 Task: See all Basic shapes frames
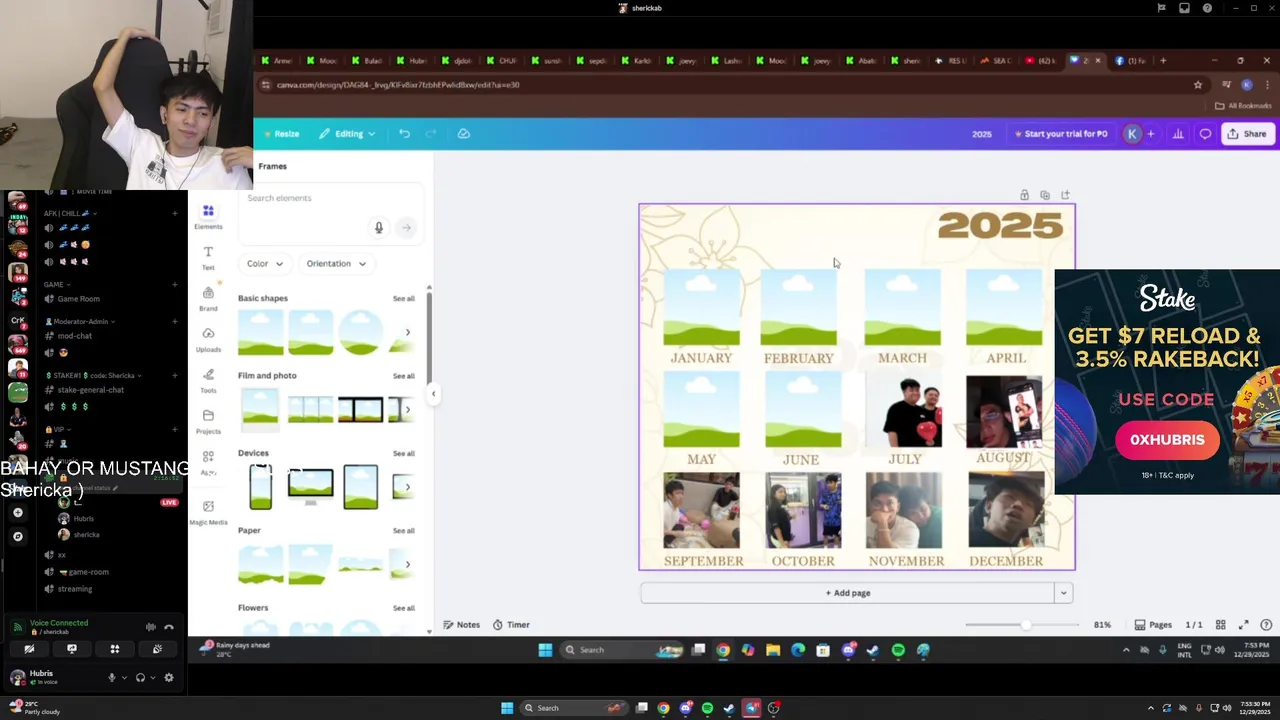point(403,299)
